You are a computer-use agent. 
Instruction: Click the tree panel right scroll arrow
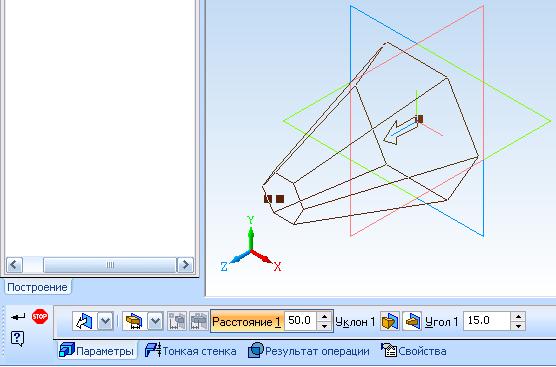point(185,265)
